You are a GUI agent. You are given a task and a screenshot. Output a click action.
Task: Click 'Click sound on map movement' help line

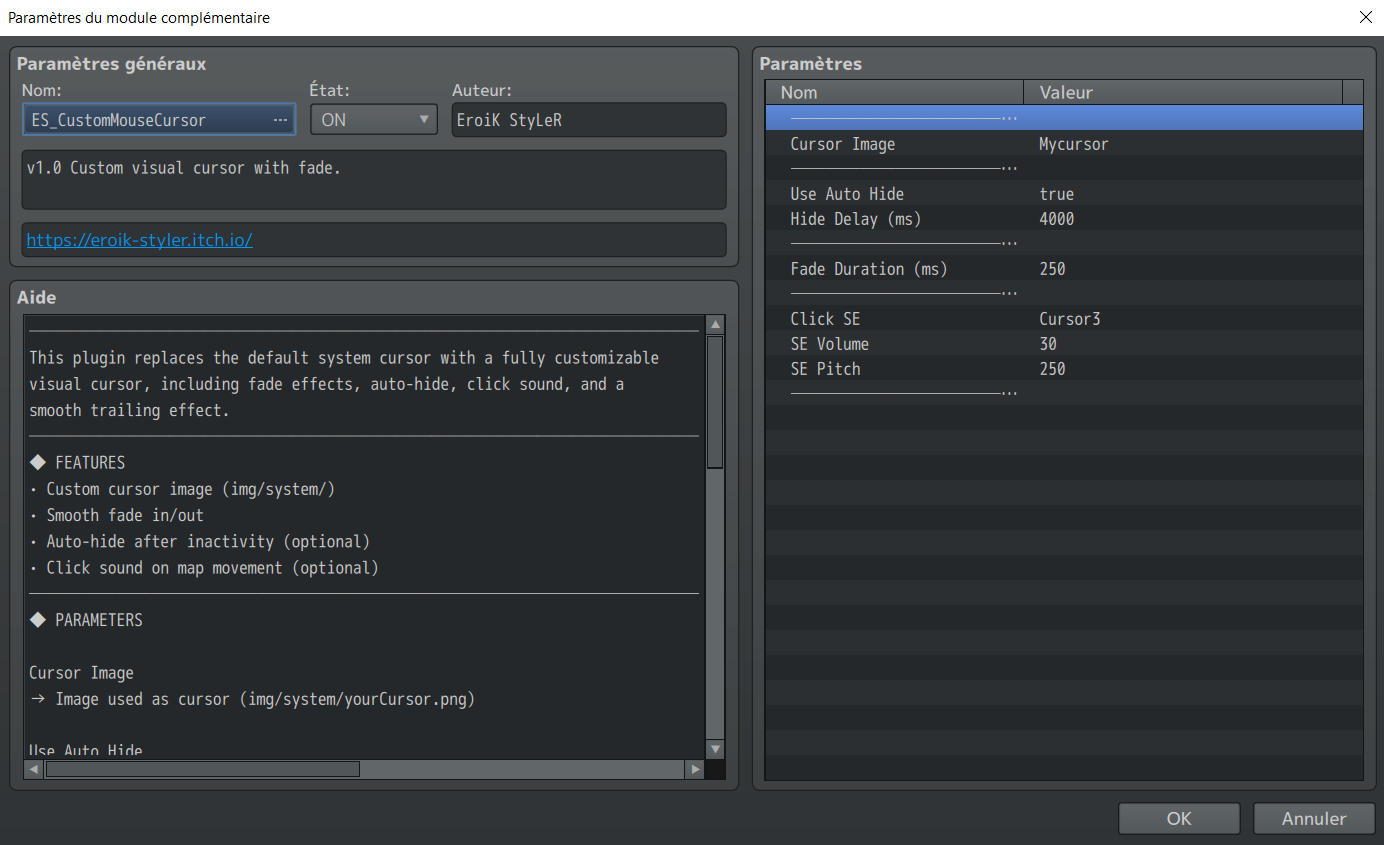tap(212, 567)
